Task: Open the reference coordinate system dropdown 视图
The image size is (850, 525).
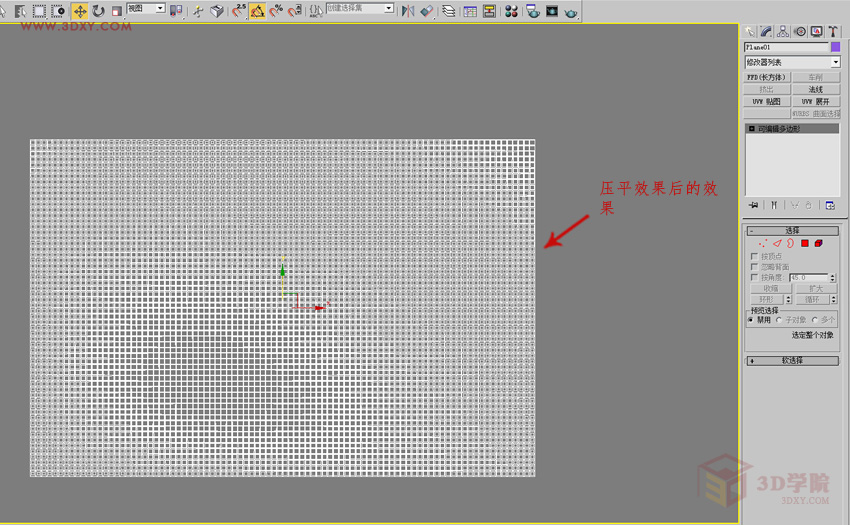Action: pos(145,8)
